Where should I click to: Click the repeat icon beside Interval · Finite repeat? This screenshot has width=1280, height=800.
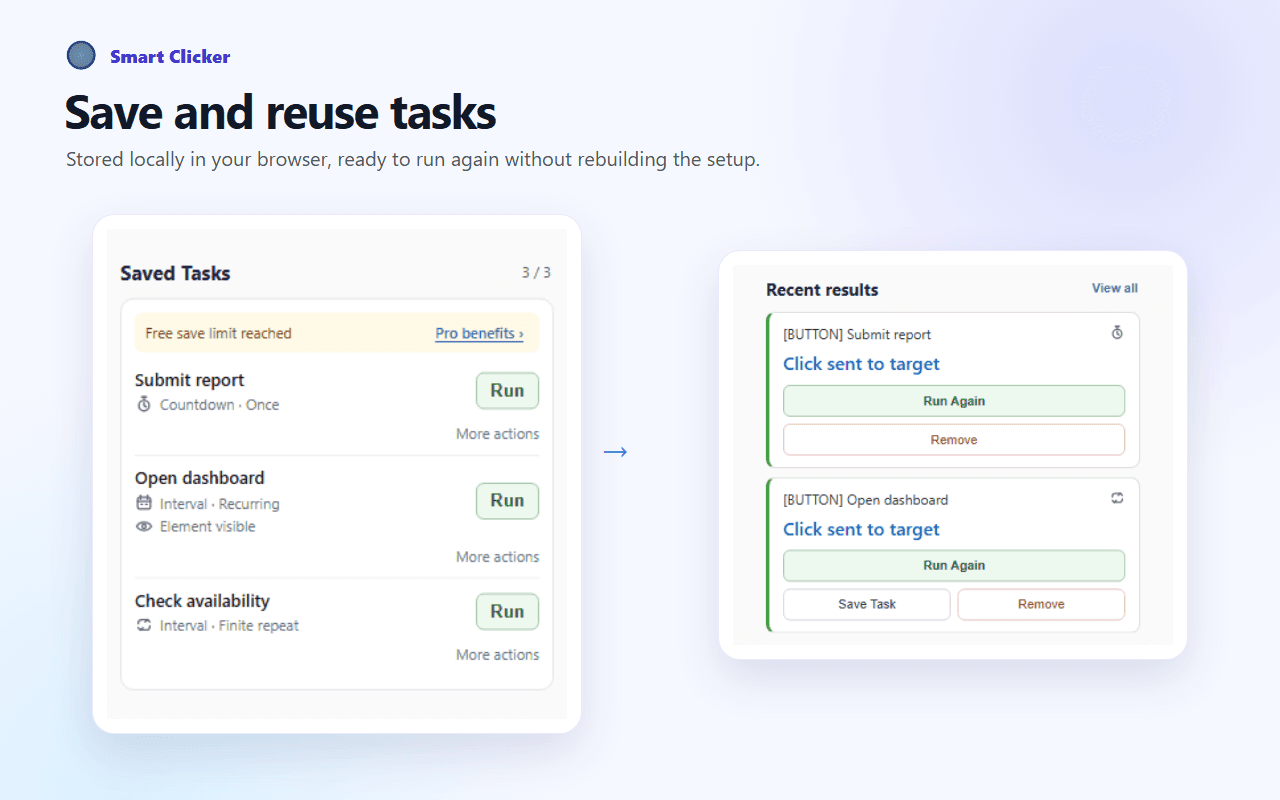coord(144,625)
